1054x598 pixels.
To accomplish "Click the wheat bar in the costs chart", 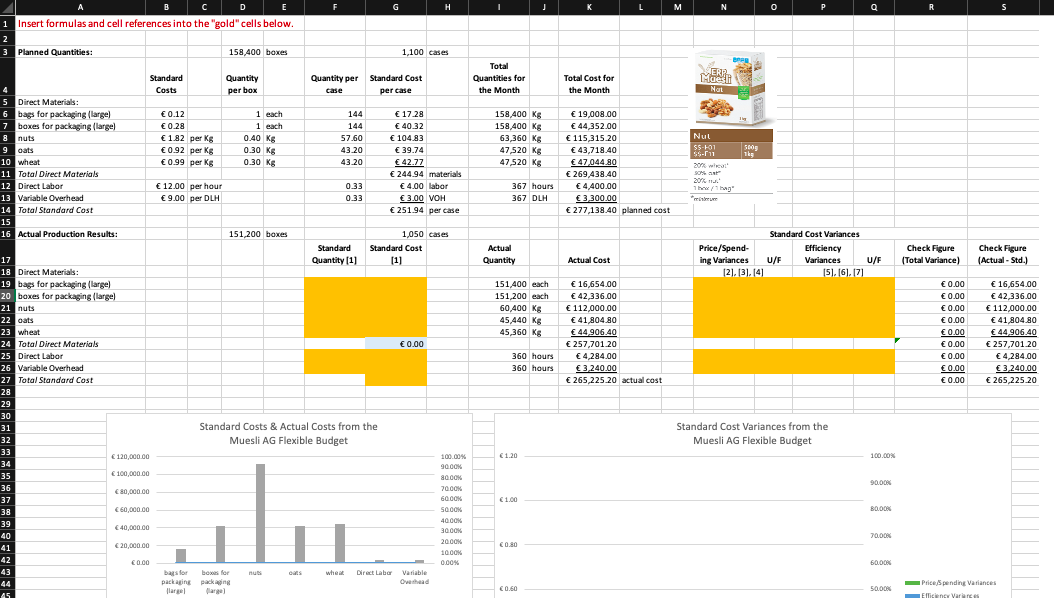I will pyautogui.click(x=340, y=544).
